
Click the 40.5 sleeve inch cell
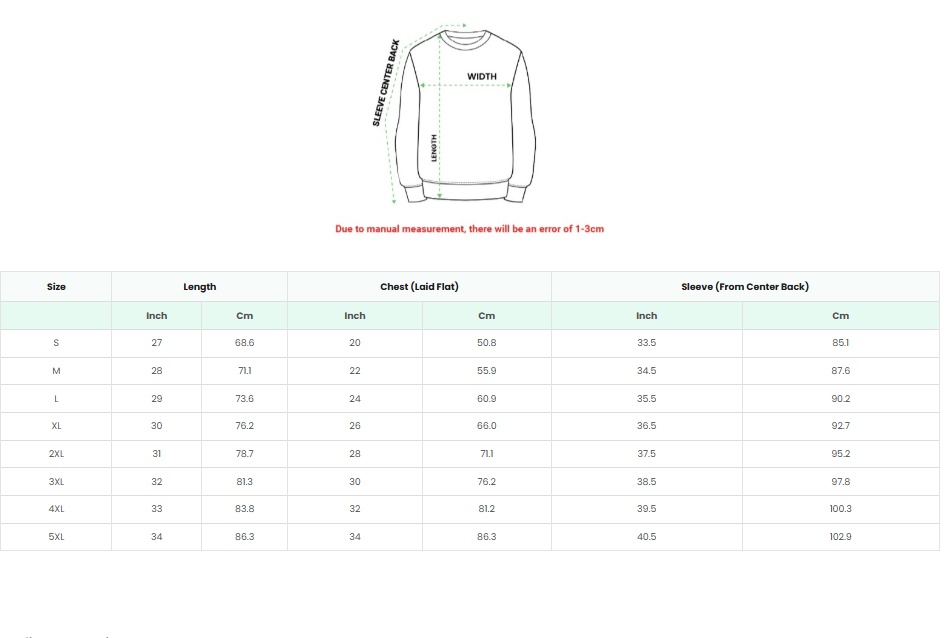click(647, 537)
